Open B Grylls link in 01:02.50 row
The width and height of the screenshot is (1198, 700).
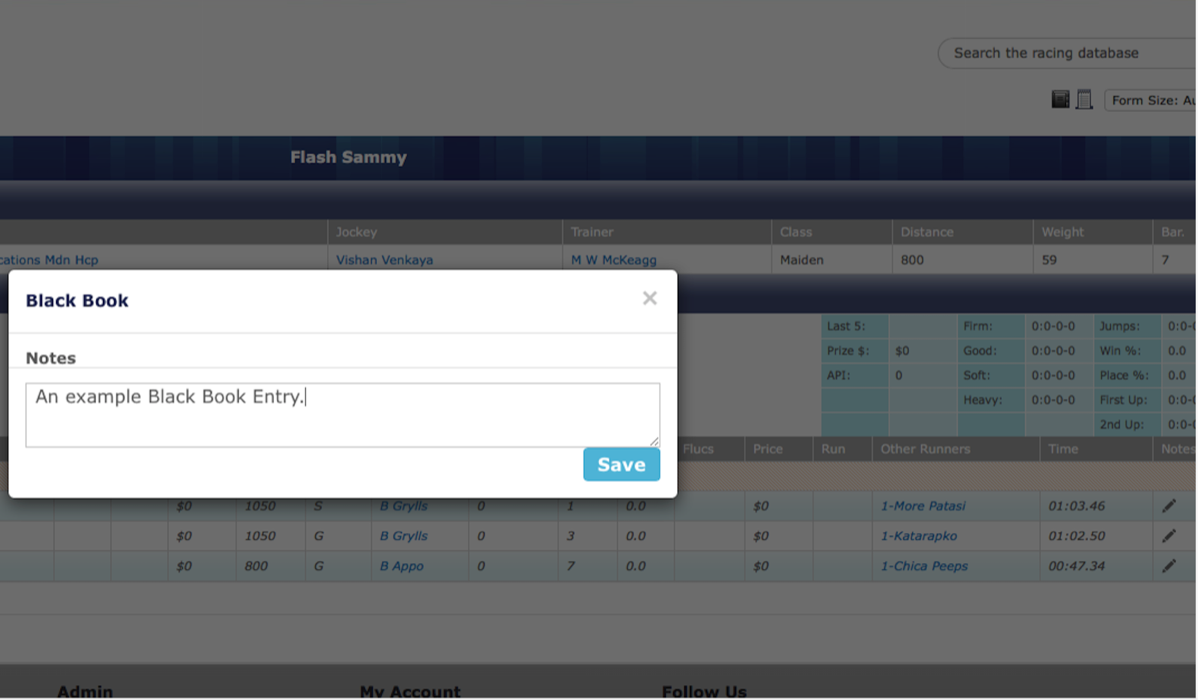click(x=403, y=536)
